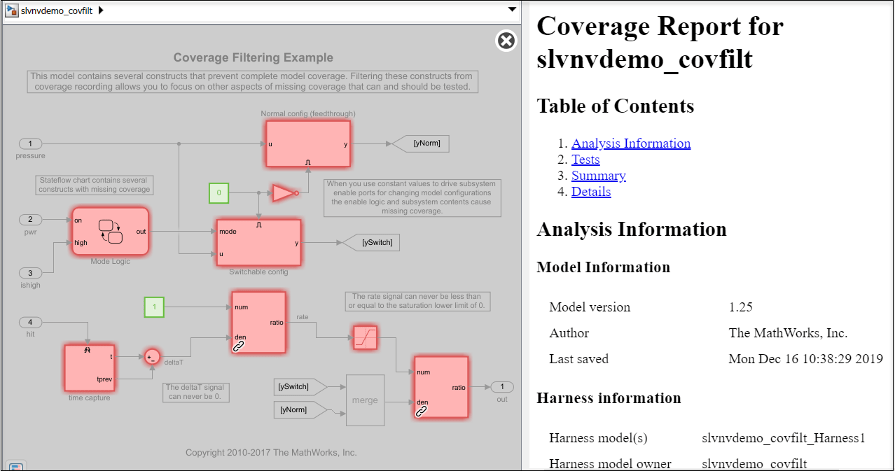Select the upper ratio block fed by constant 1
Viewport: 895px width, 471px height.
pos(259,323)
